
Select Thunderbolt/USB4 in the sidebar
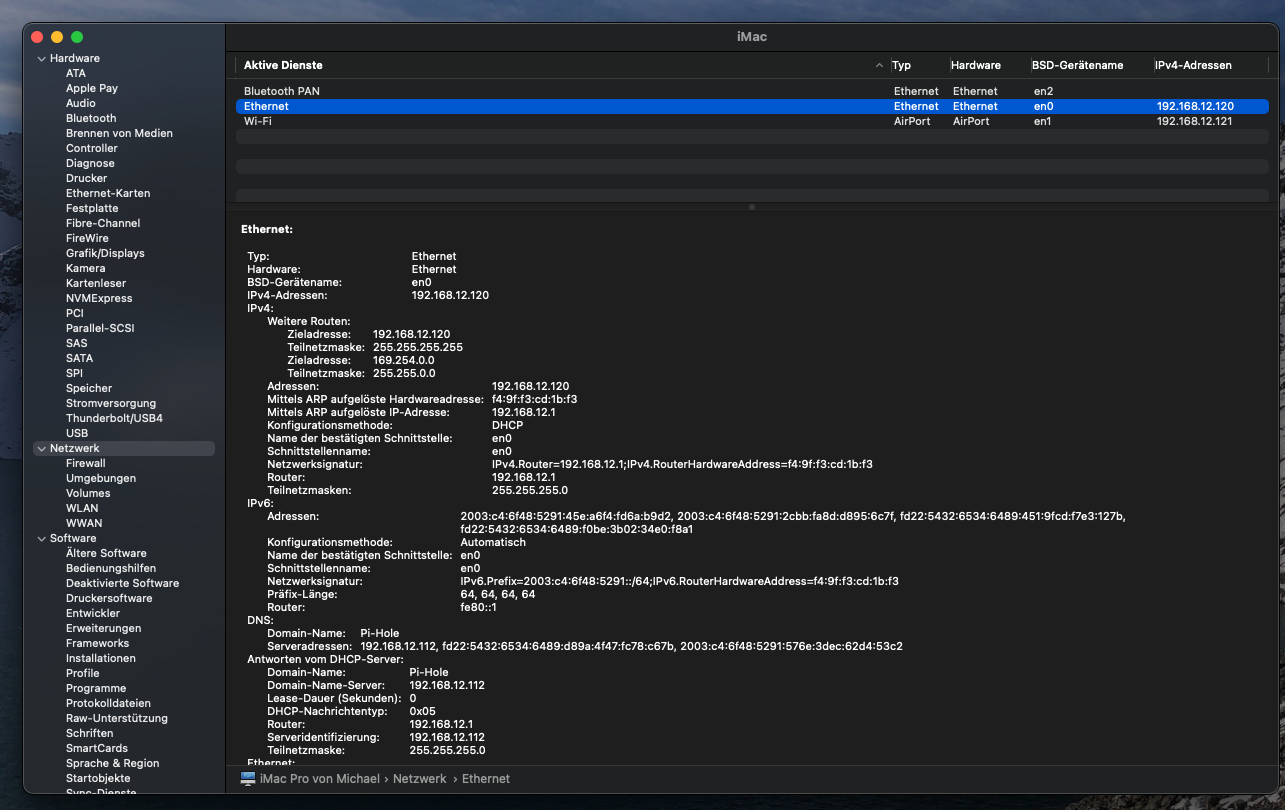coord(114,418)
